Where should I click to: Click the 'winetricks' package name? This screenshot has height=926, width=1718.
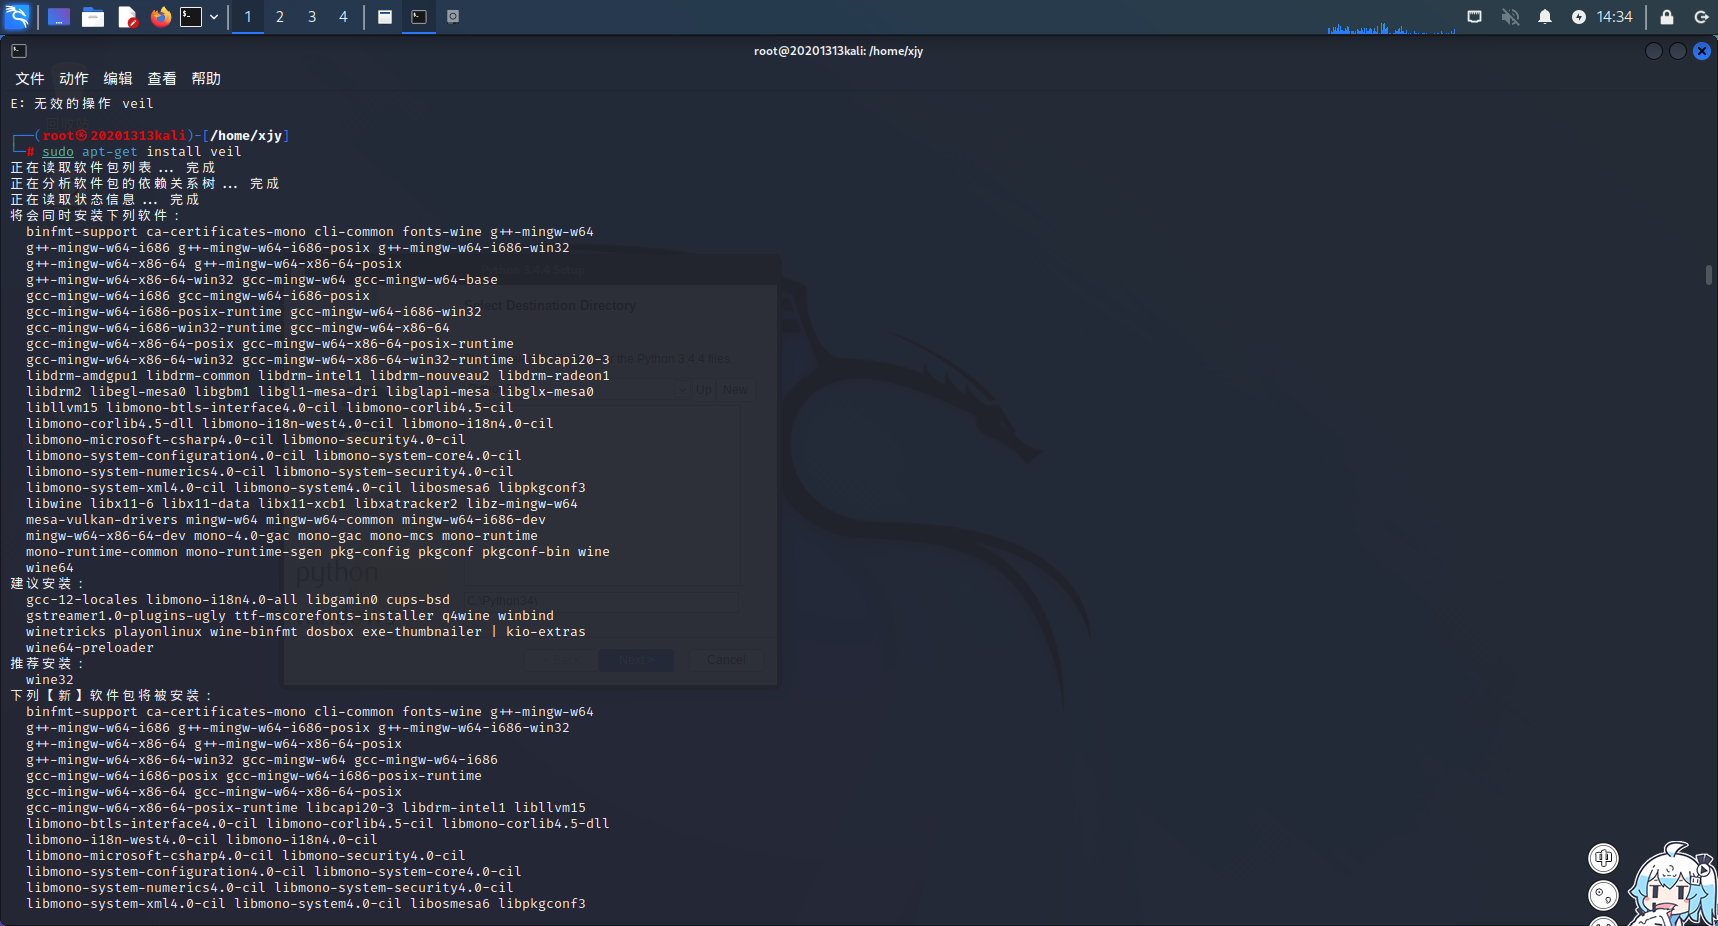point(66,632)
